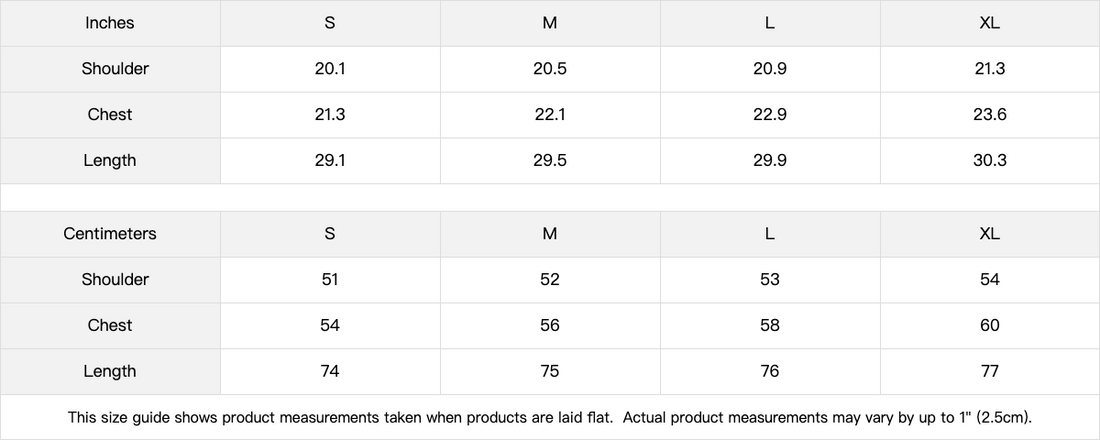Select the 76 length centimeter value
This screenshot has width=1100, height=440.
tap(770, 372)
